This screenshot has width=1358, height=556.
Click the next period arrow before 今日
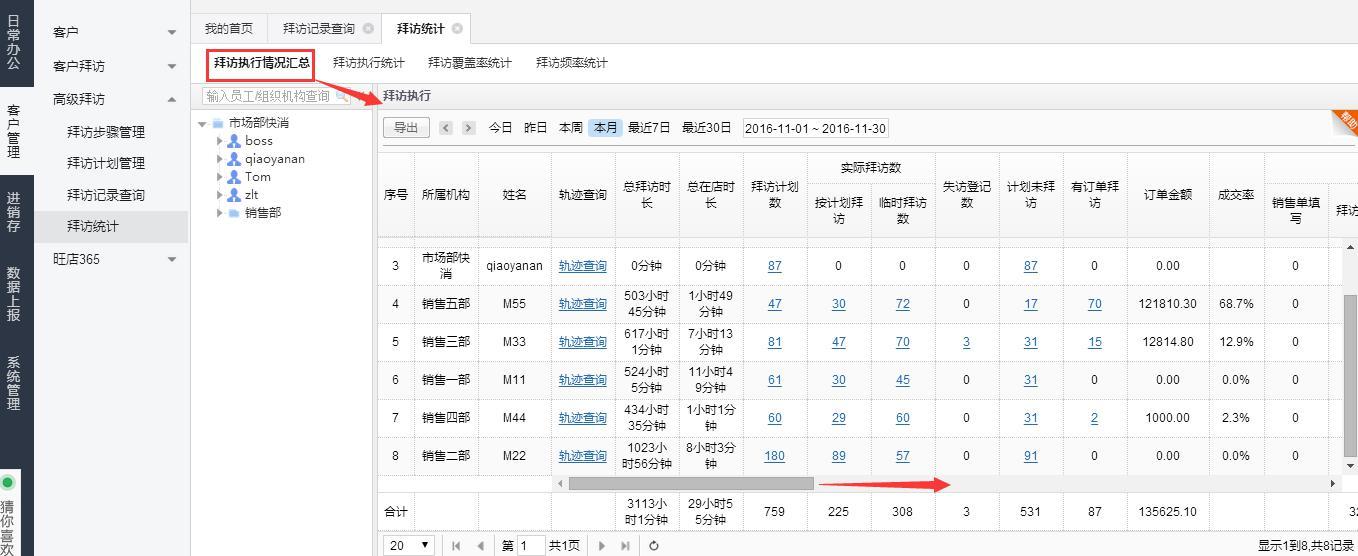468,128
